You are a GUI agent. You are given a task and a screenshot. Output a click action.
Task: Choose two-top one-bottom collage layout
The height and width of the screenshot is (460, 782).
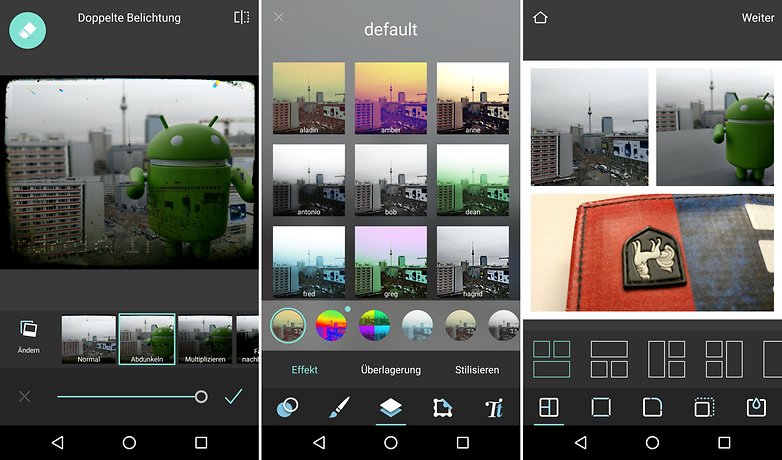tap(551, 359)
